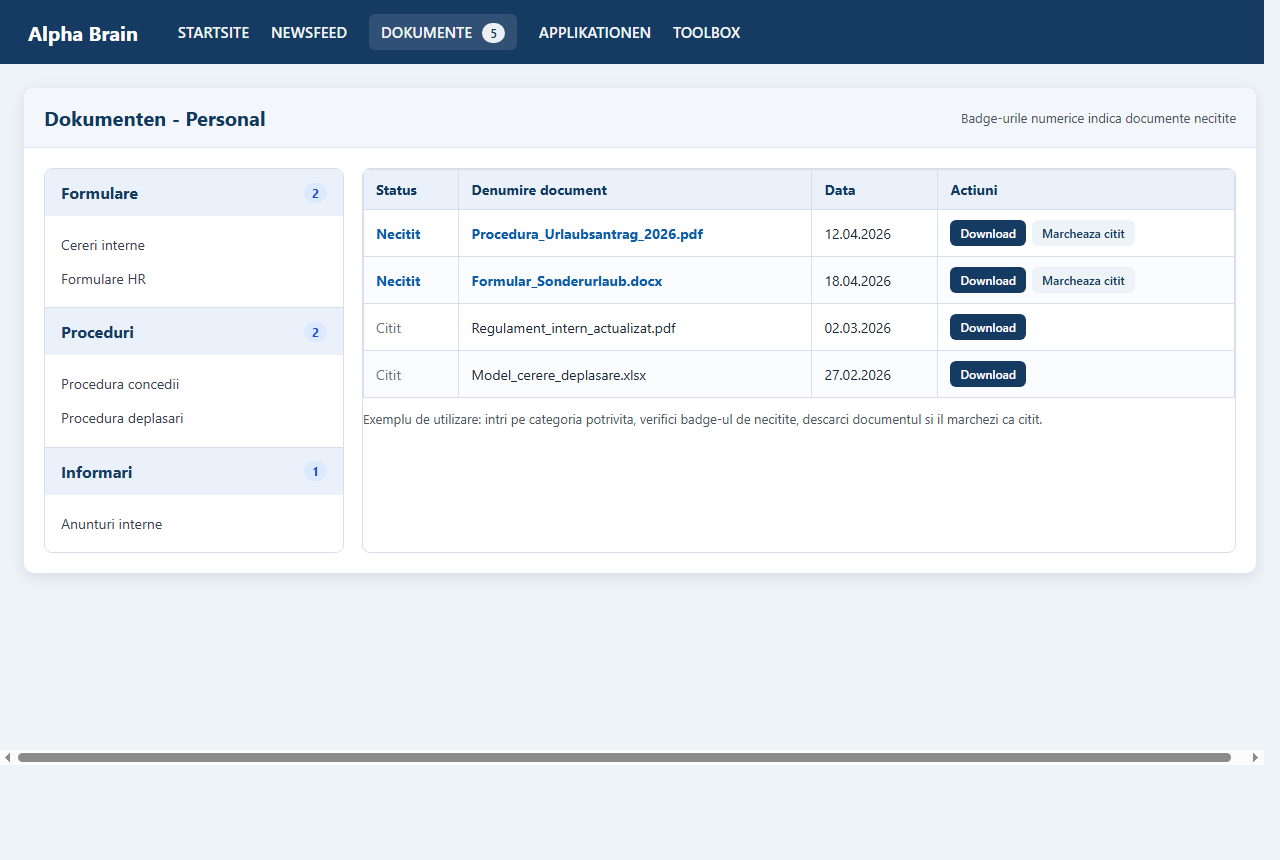This screenshot has width=1280, height=860.
Task: Open Anunturi interne in sidebar
Action: [112, 524]
